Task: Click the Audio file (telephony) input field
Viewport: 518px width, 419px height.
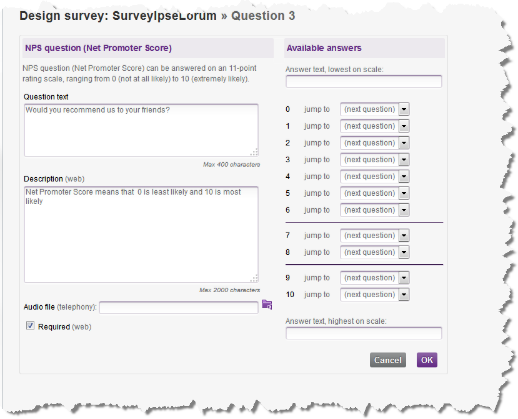Action: [179, 307]
